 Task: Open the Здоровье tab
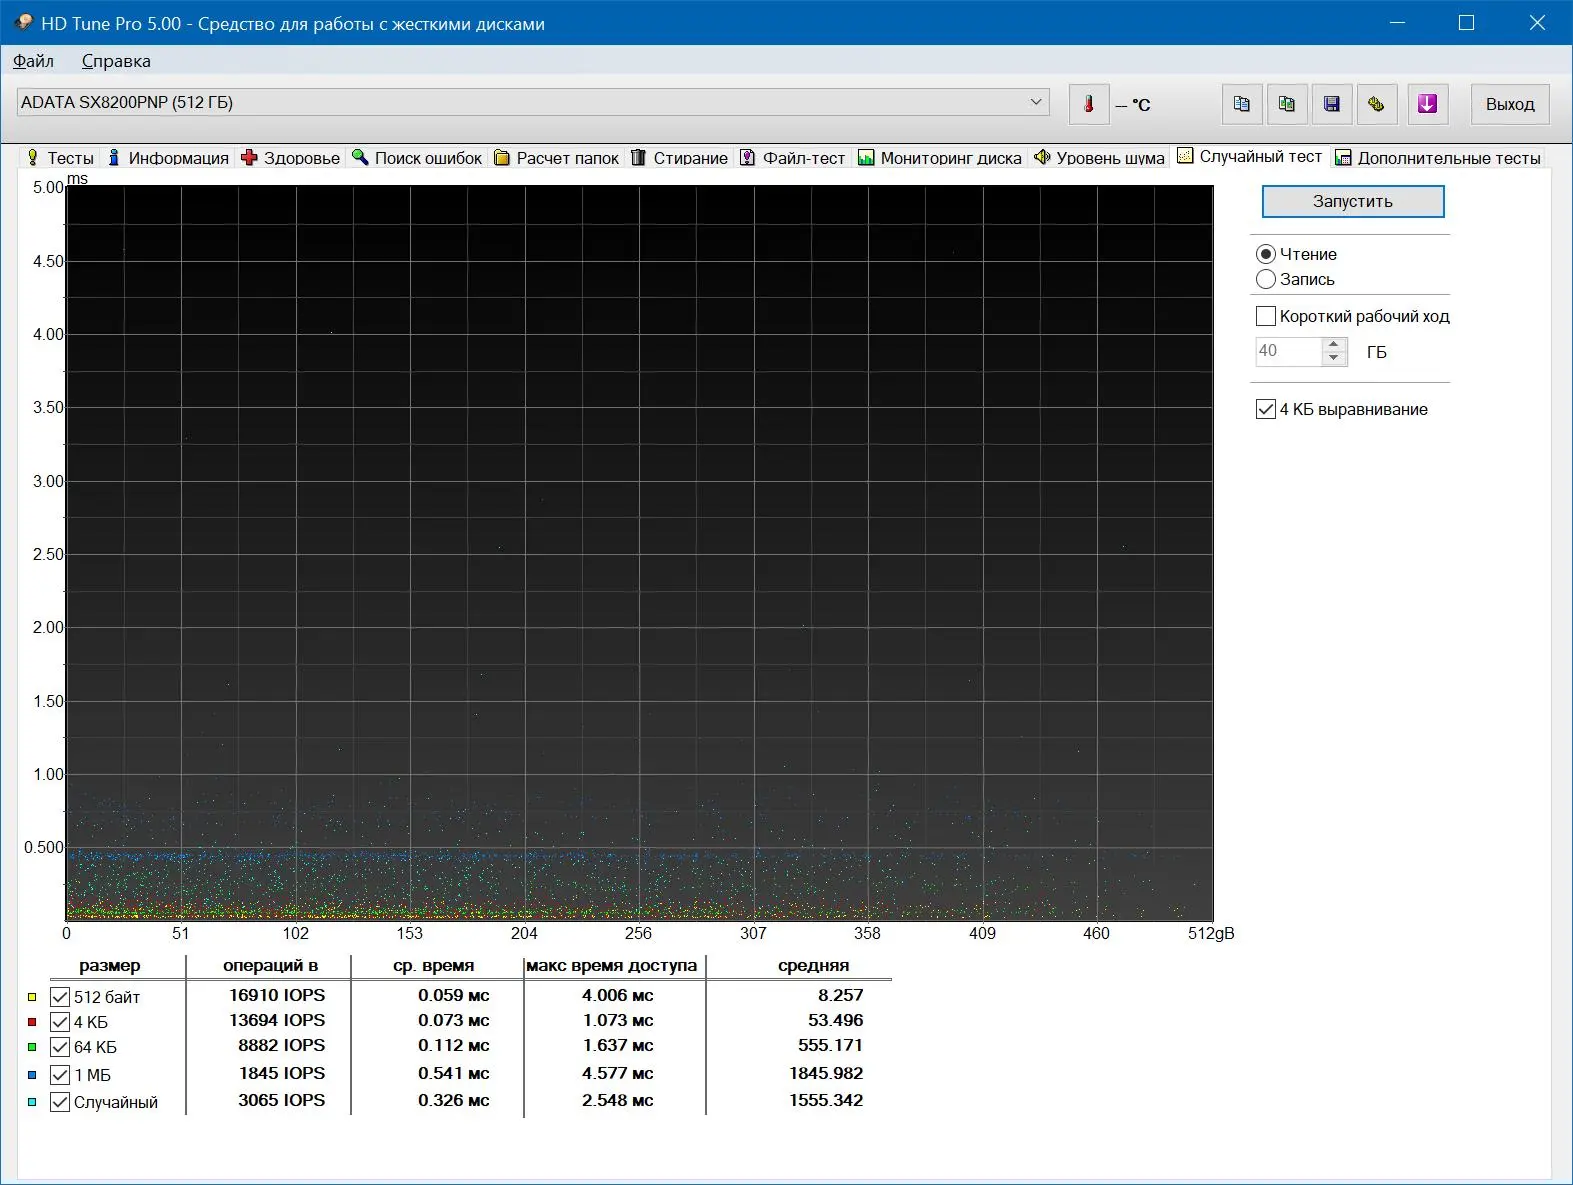[291, 158]
